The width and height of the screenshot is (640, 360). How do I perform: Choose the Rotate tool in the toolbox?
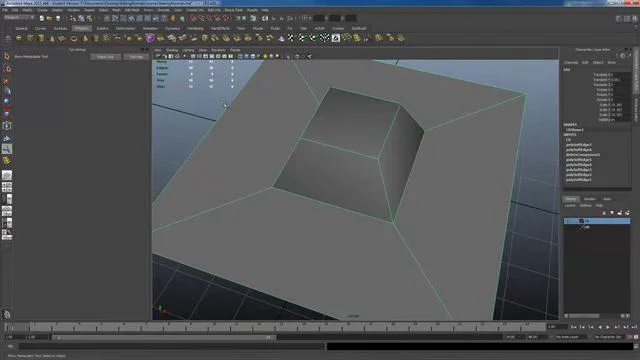(7, 102)
